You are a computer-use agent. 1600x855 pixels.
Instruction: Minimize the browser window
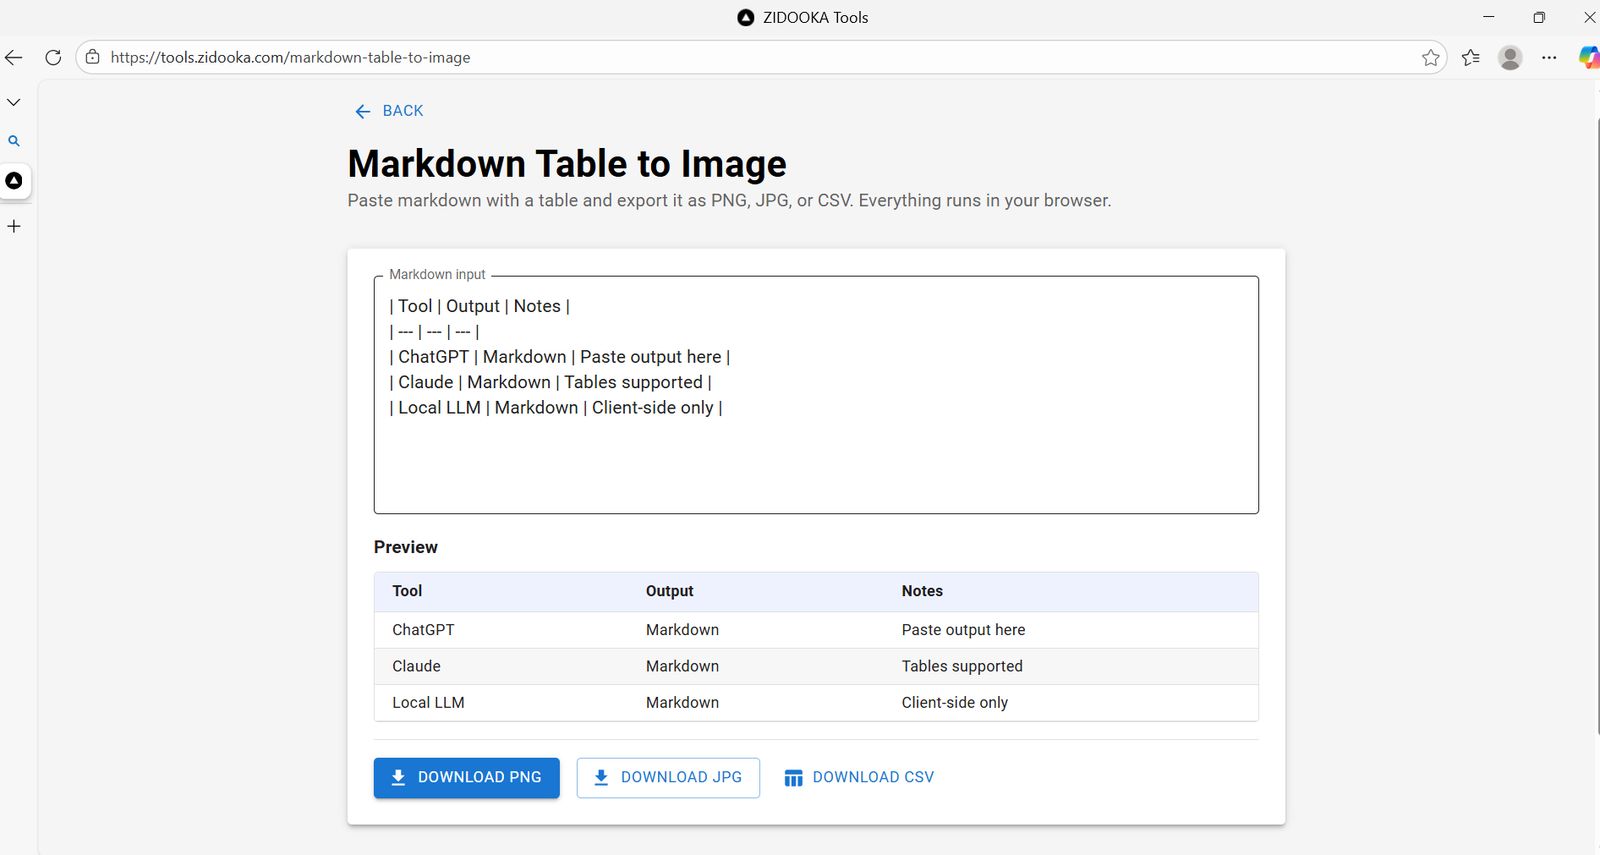point(1489,17)
